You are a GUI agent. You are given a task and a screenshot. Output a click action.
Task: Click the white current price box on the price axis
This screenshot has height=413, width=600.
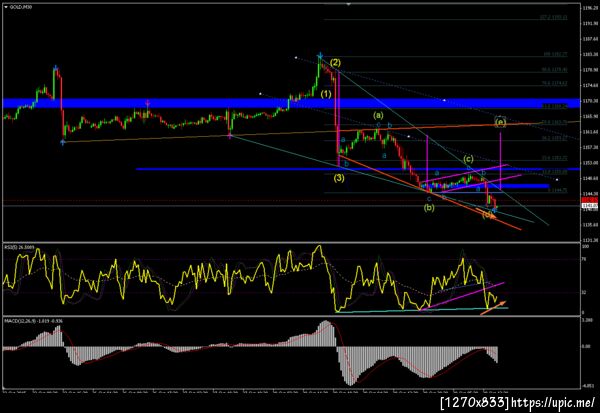(x=590, y=206)
